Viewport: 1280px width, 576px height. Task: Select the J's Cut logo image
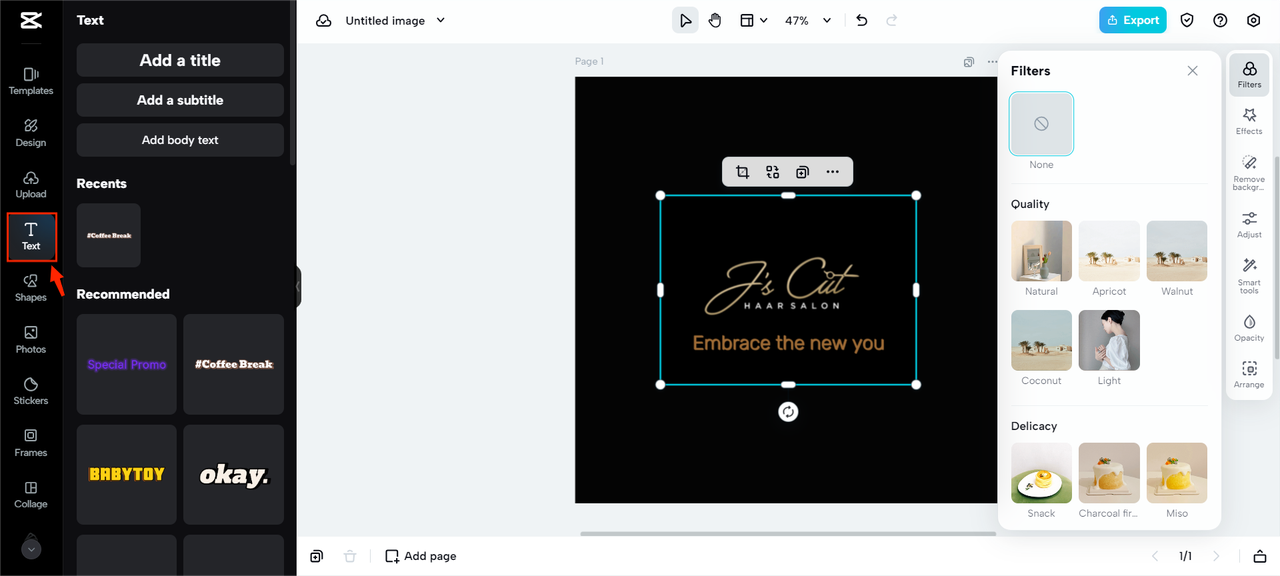click(787, 289)
